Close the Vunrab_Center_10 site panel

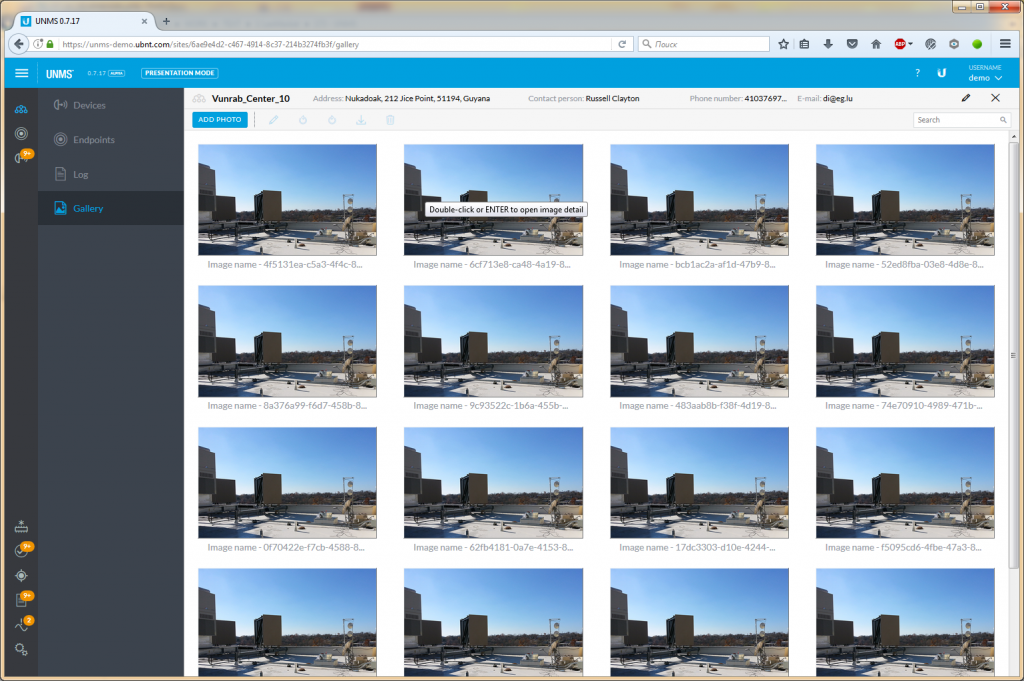pos(995,98)
